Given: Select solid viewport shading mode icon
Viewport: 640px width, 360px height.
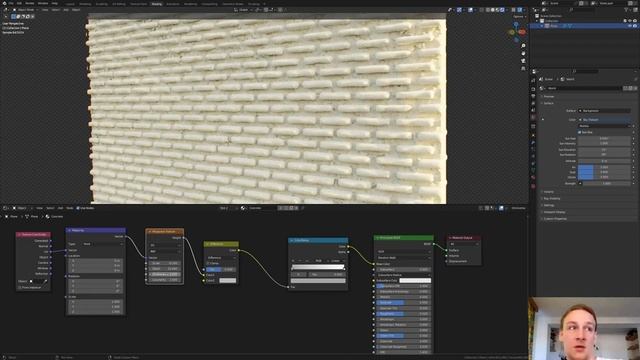Looking at the screenshot, I should click(493, 10).
